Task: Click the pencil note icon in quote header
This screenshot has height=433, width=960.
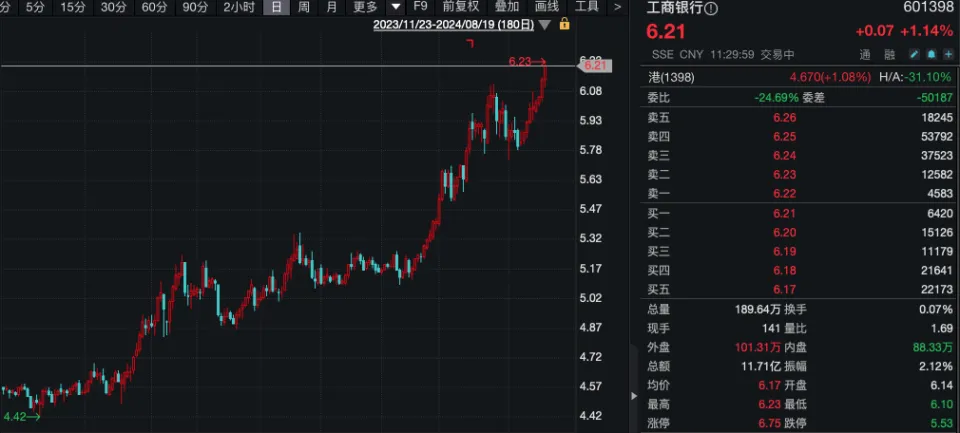Action: pos(912,53)
